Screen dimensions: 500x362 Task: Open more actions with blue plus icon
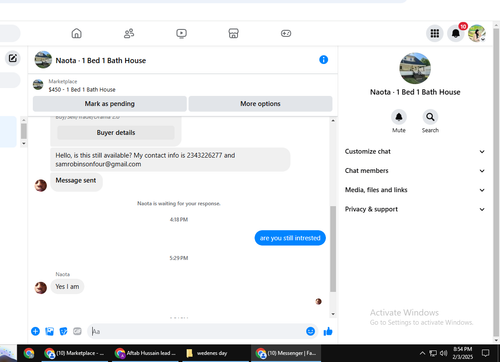click(x=35, y=331)
